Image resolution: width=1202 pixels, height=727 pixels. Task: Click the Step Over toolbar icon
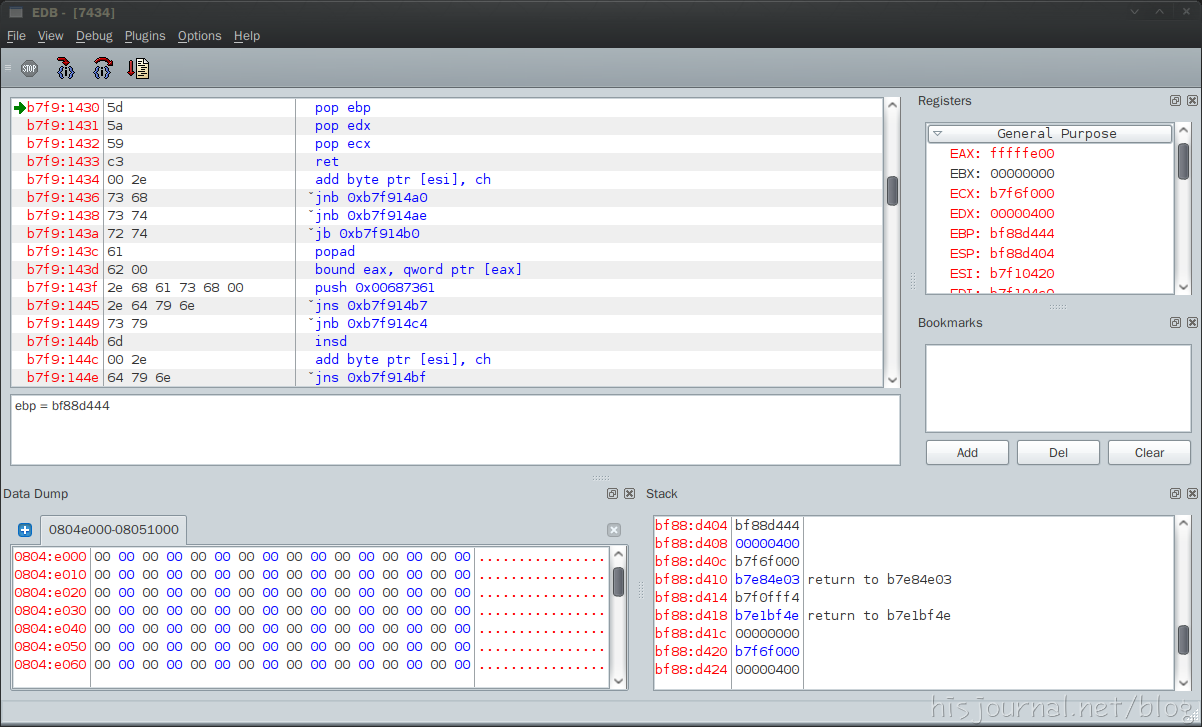click(x=102, y=69)
